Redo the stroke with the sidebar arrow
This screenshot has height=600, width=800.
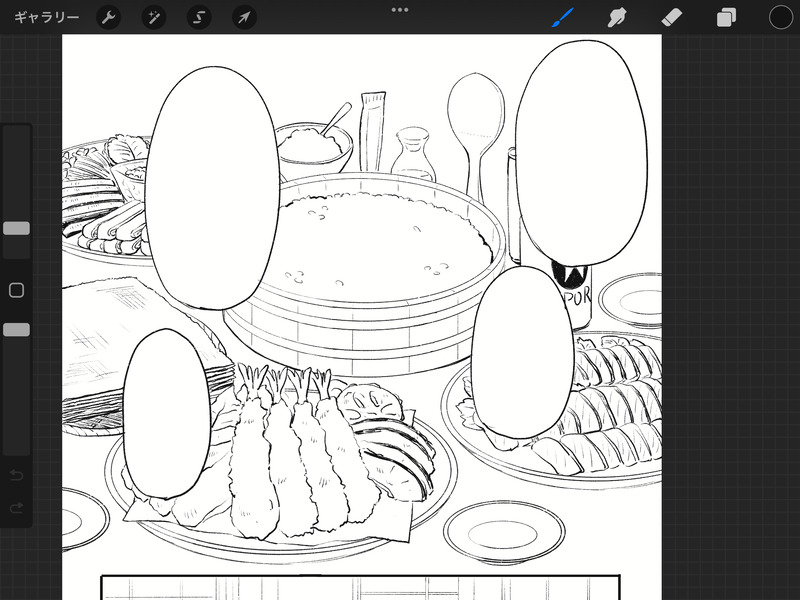click(16, 508)
